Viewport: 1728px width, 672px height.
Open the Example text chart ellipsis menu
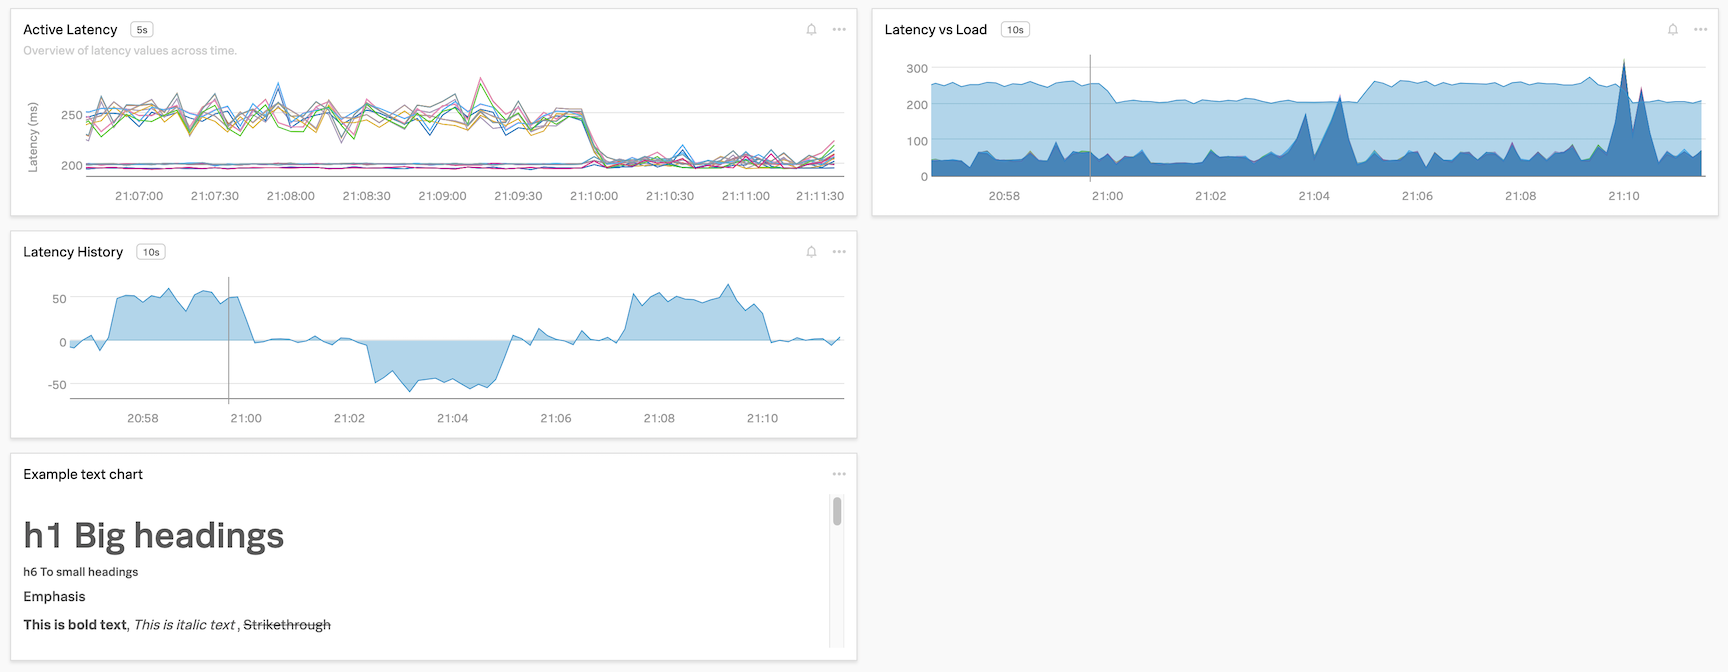839,474
